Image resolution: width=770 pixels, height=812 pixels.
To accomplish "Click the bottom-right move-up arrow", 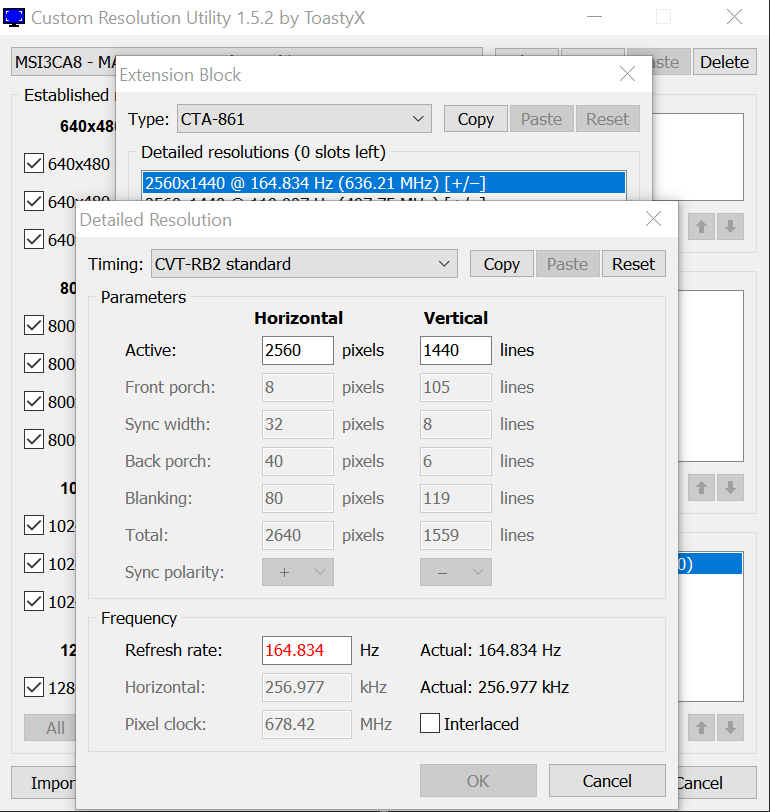I will [x=702, y=727].
